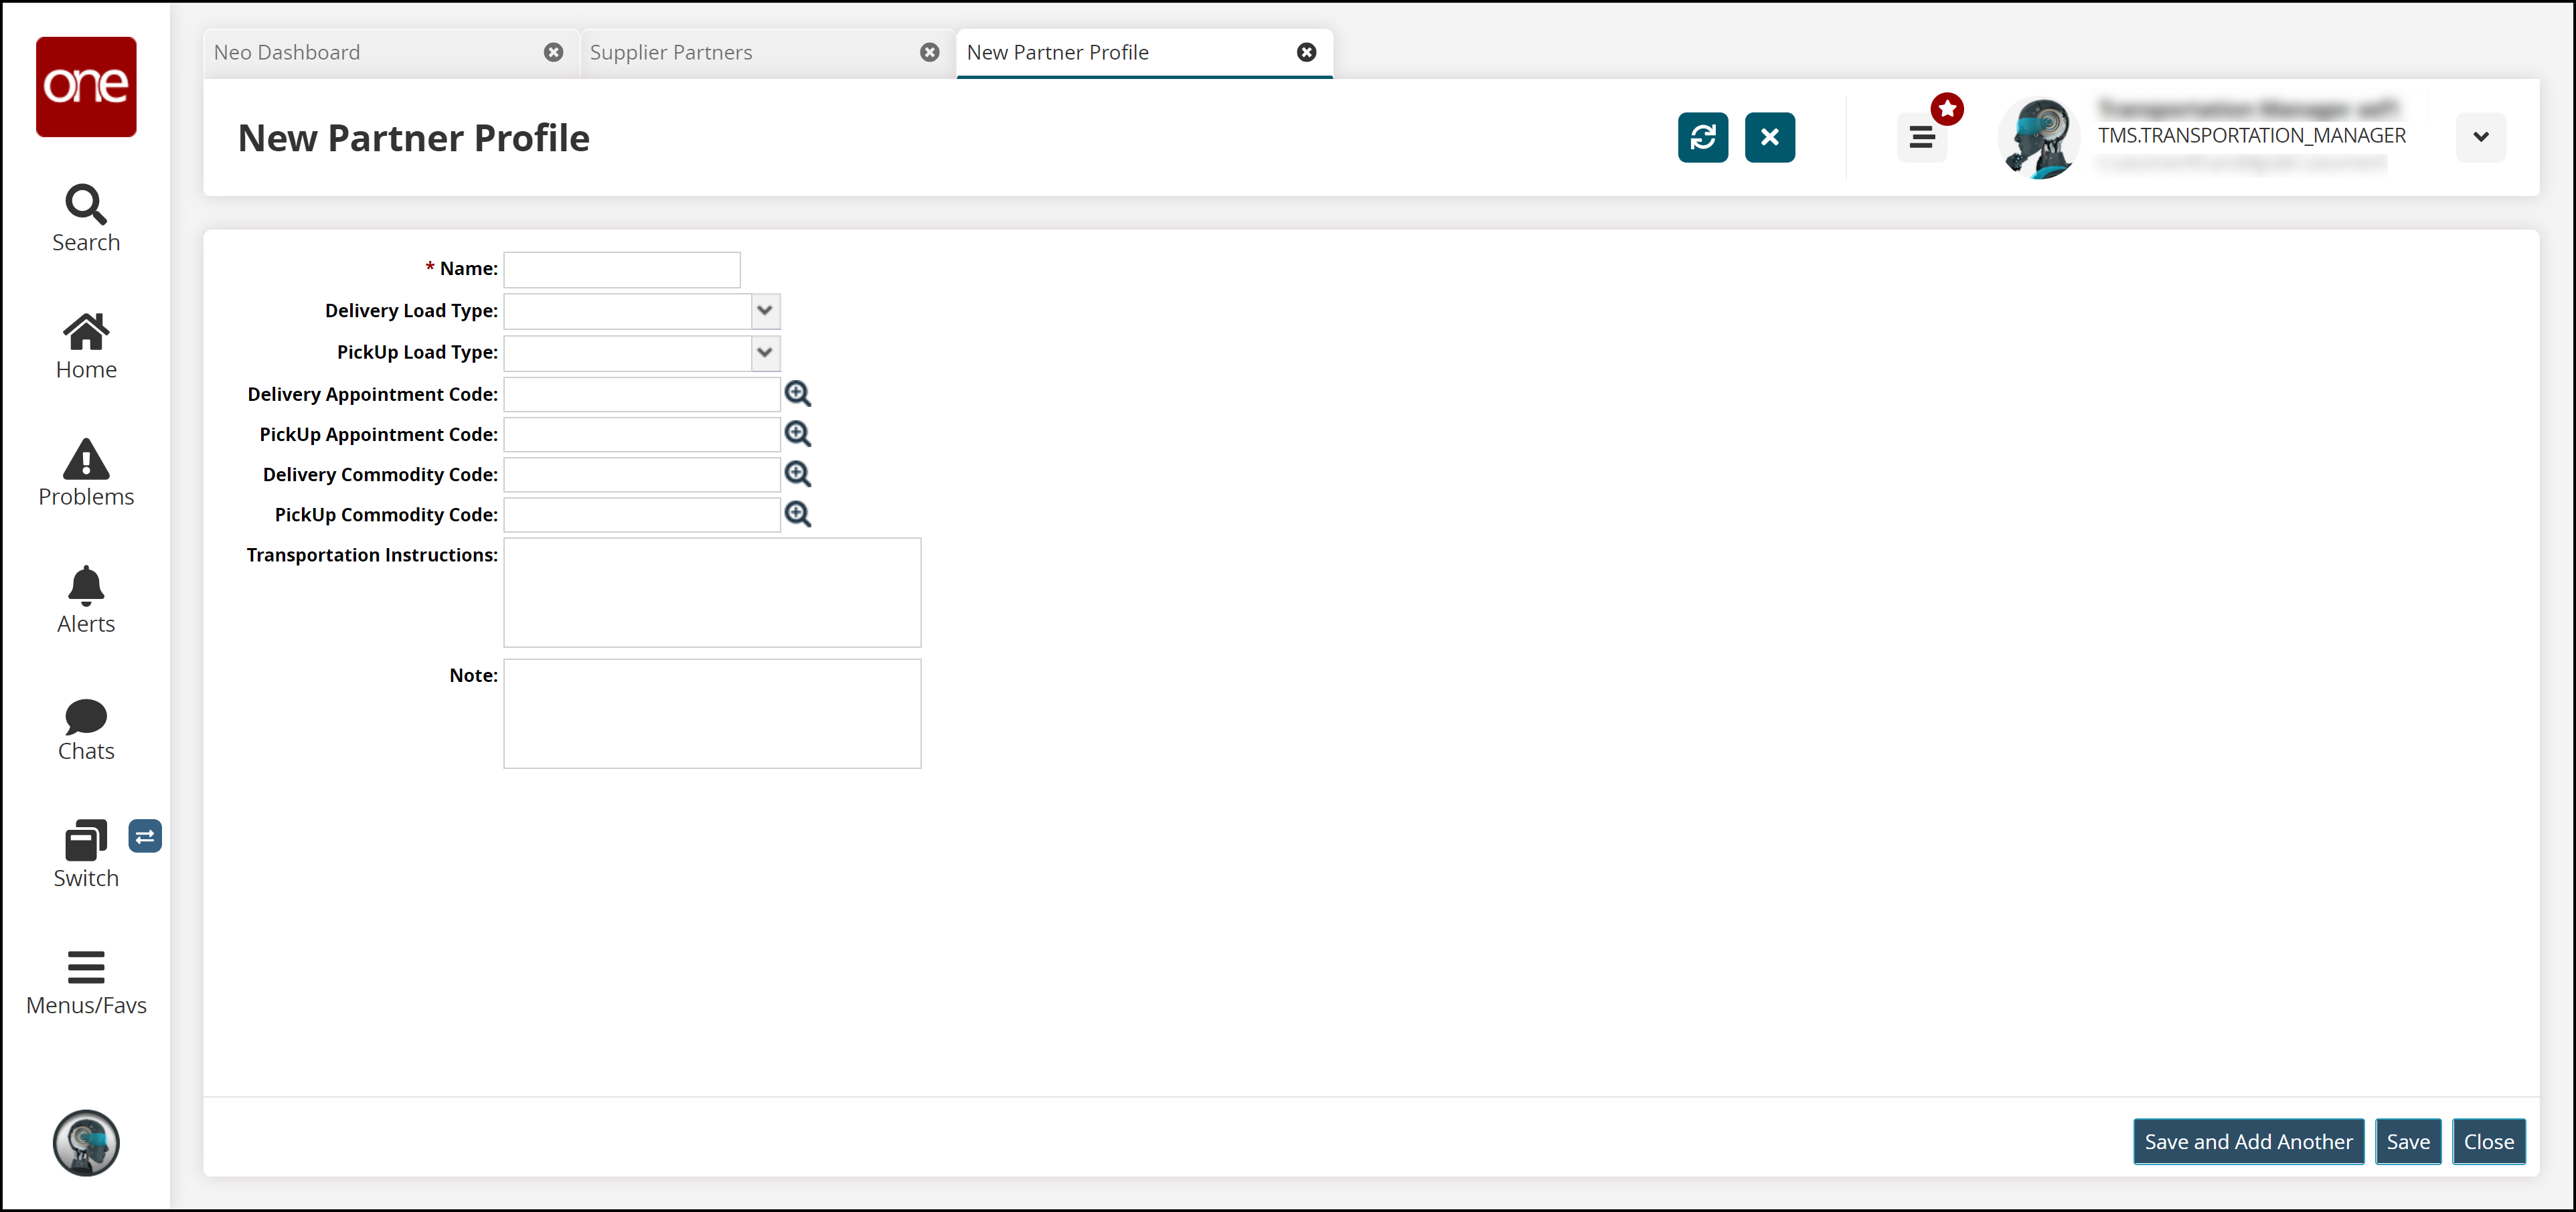
Task: Click the starred notifications menu icon
Action: 1921,137
